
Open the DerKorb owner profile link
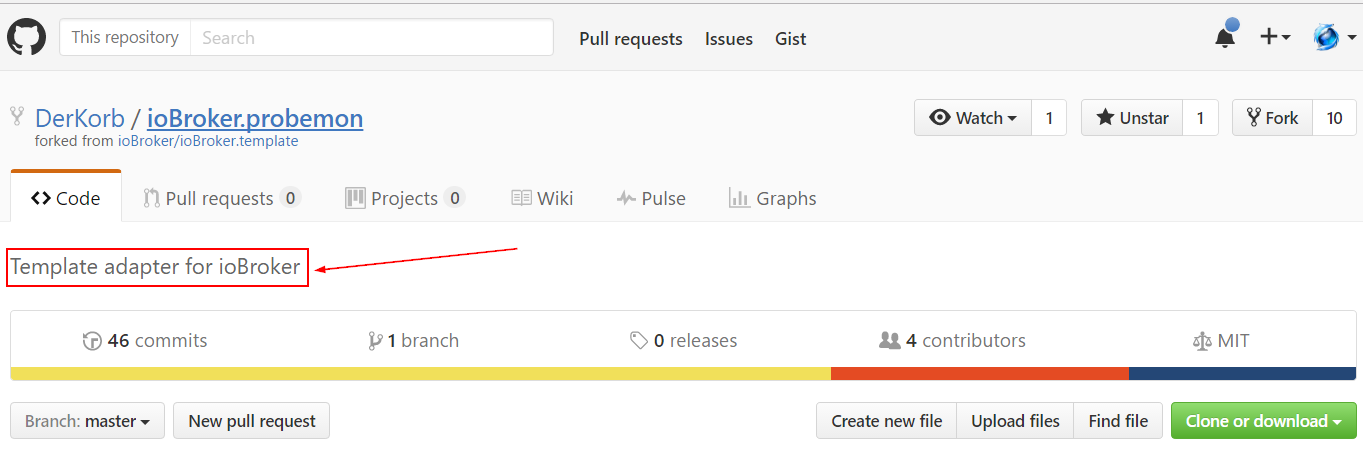pos(80,118)
